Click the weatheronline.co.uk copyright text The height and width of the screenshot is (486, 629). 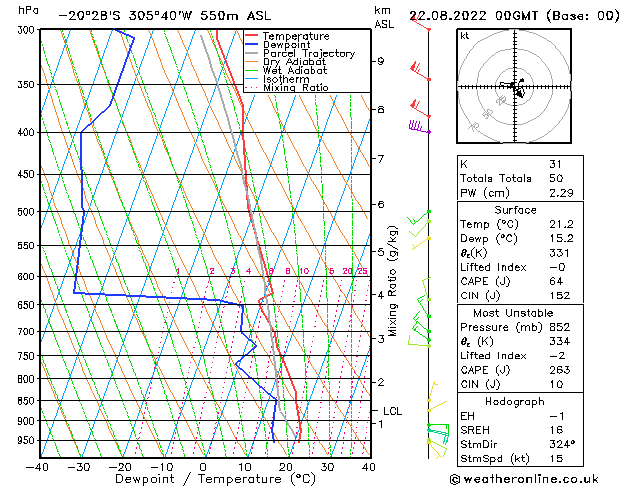point(525,479)
